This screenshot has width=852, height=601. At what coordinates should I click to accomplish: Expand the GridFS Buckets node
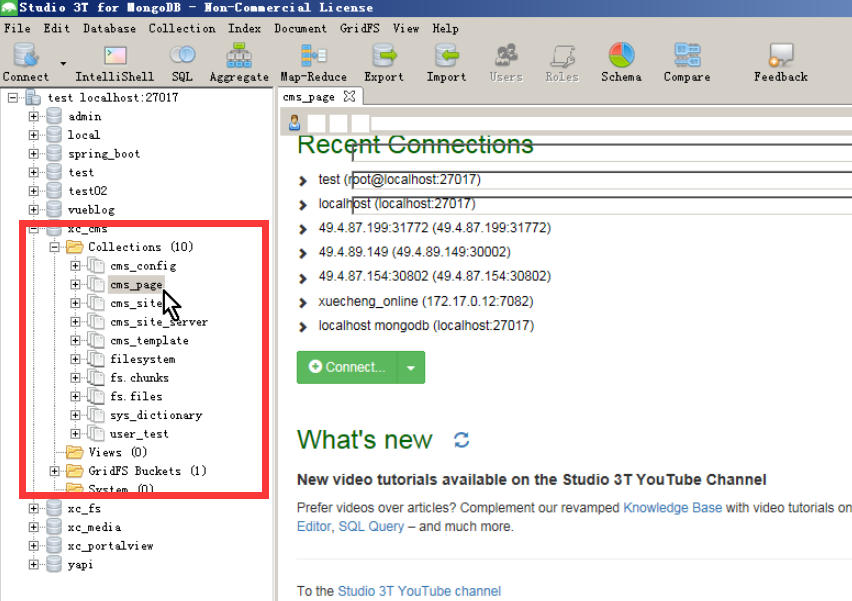(54, 471)
